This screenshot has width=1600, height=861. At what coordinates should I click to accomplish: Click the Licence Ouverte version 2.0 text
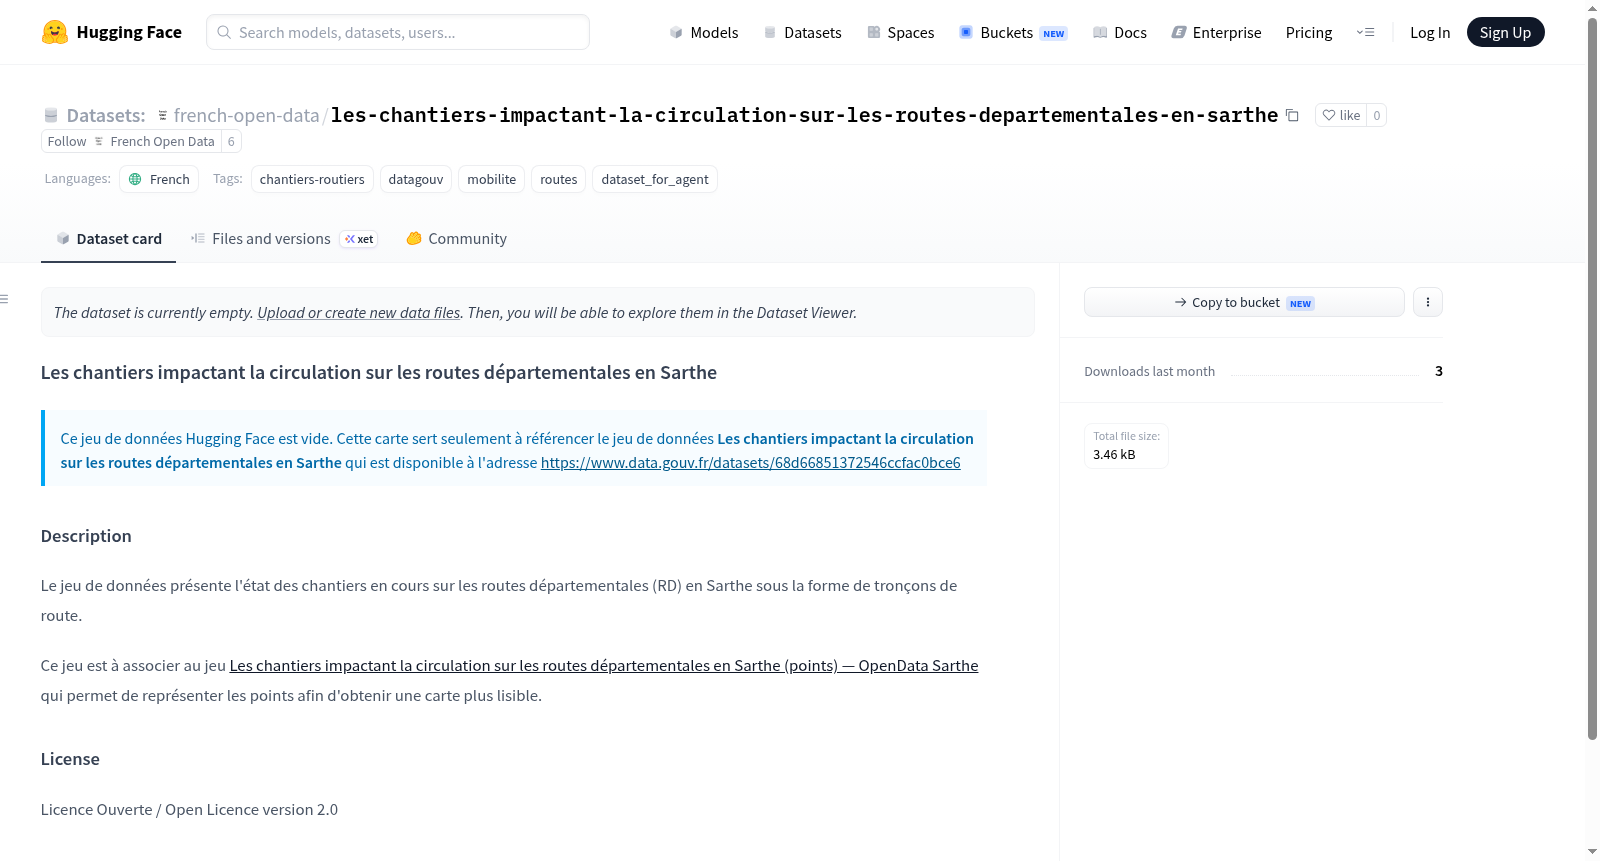coord(189,810)
